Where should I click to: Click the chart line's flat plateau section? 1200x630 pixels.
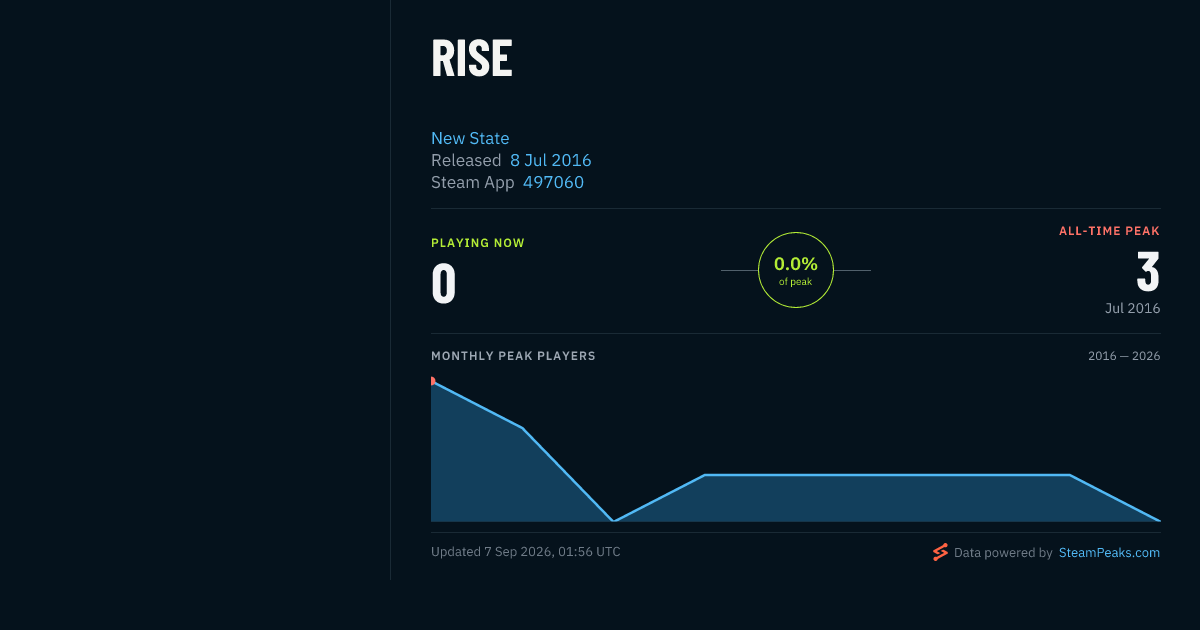887,475
